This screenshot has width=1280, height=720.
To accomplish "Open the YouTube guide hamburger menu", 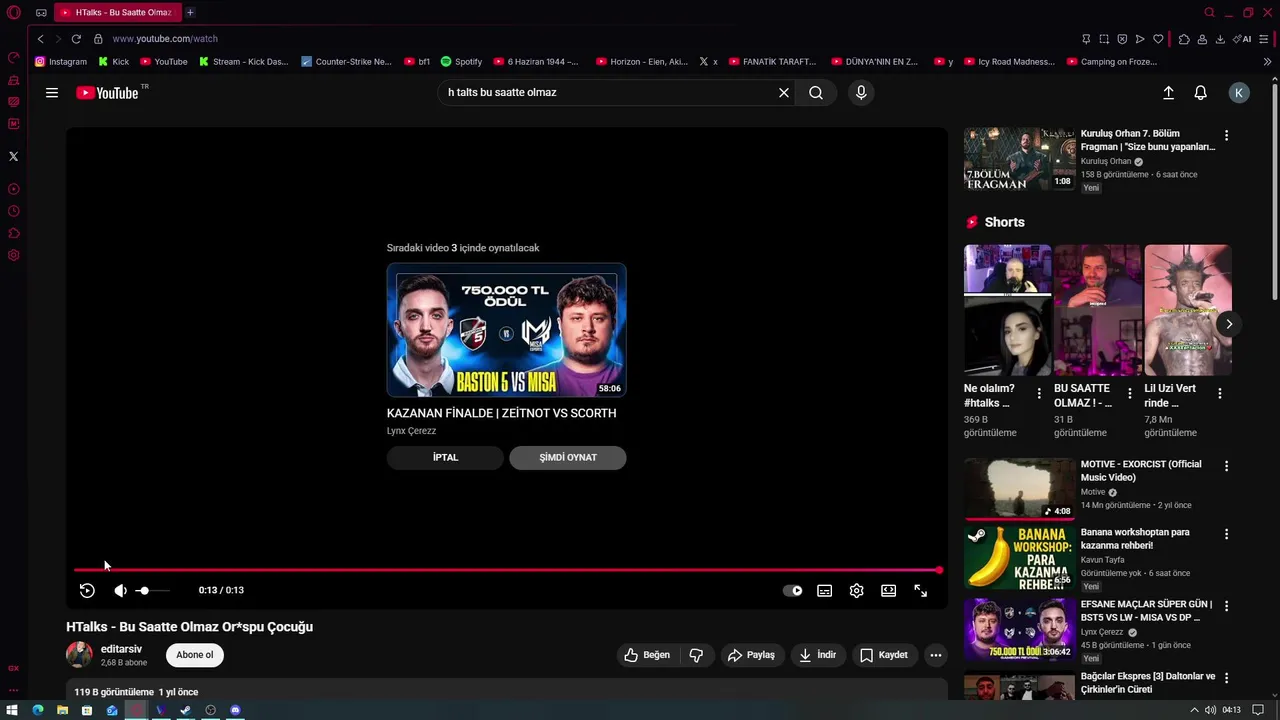I will [52, 93].
